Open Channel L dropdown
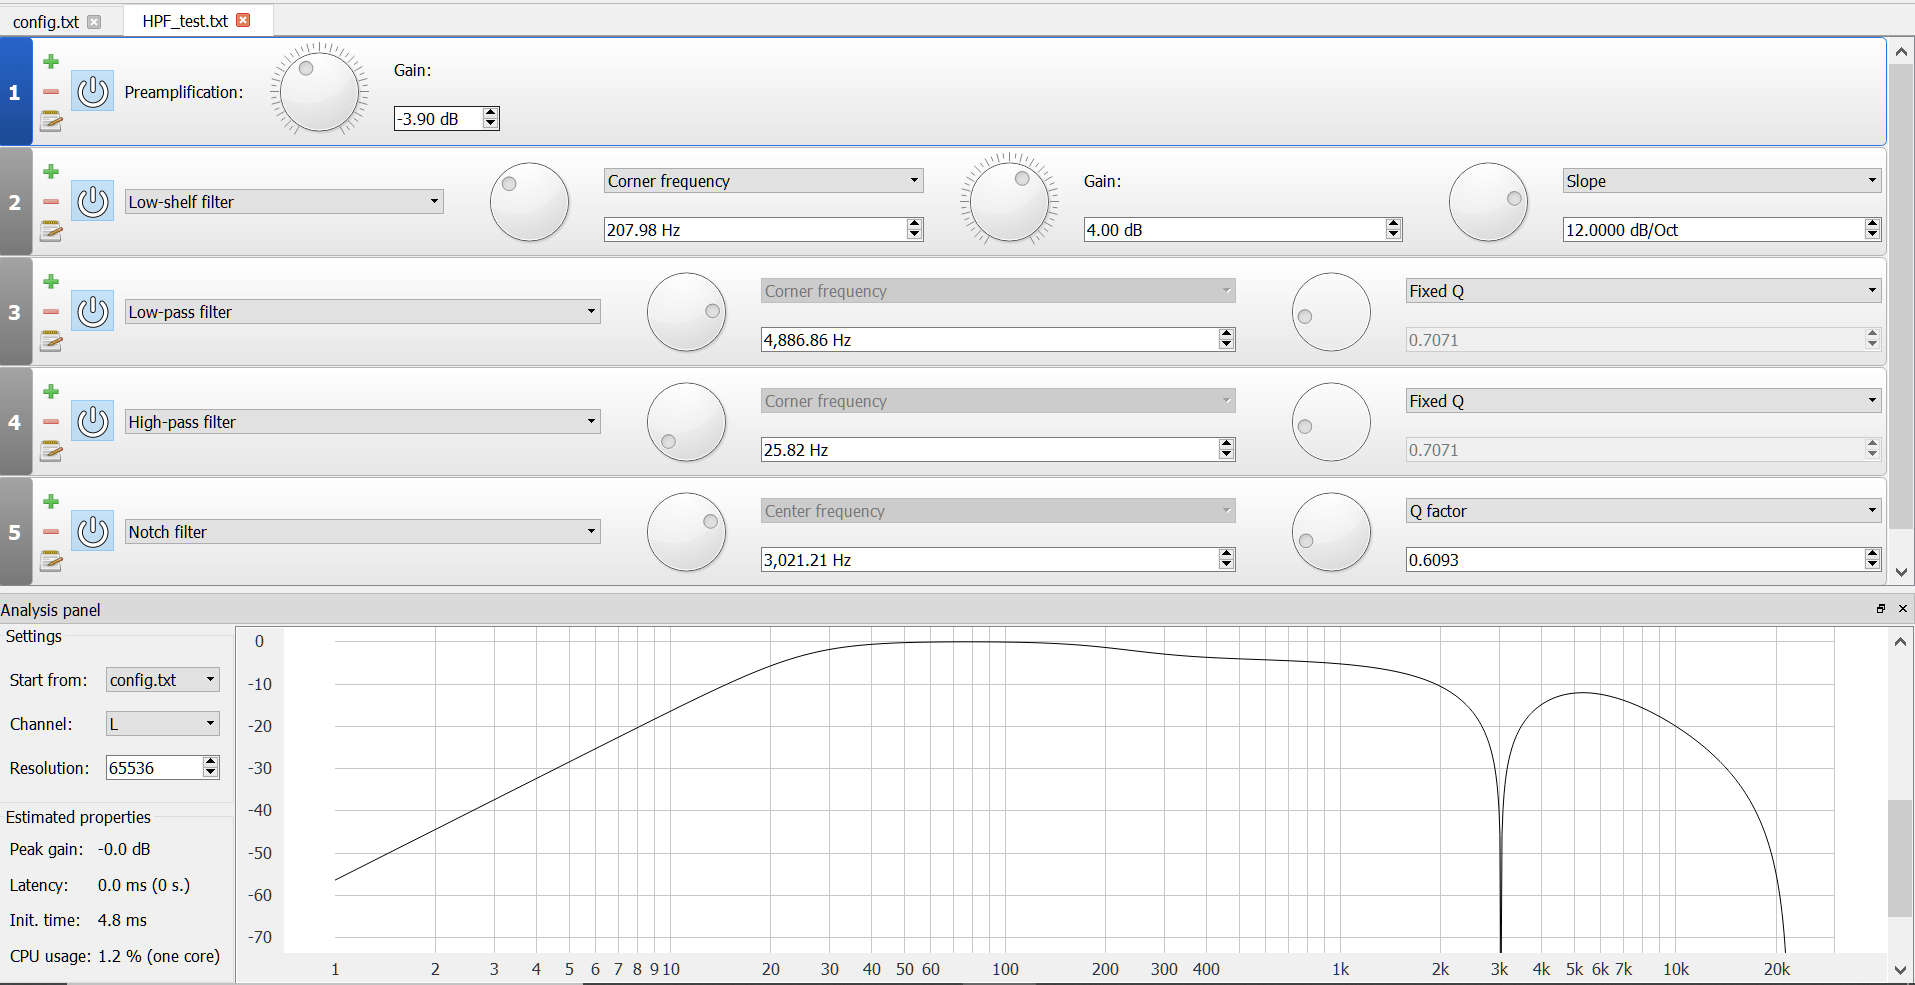 (163, 724)
